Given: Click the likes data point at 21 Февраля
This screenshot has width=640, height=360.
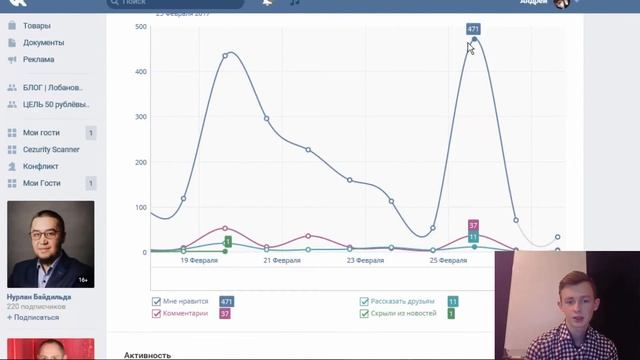Looking at the screenshot, I should click(267, 119).
